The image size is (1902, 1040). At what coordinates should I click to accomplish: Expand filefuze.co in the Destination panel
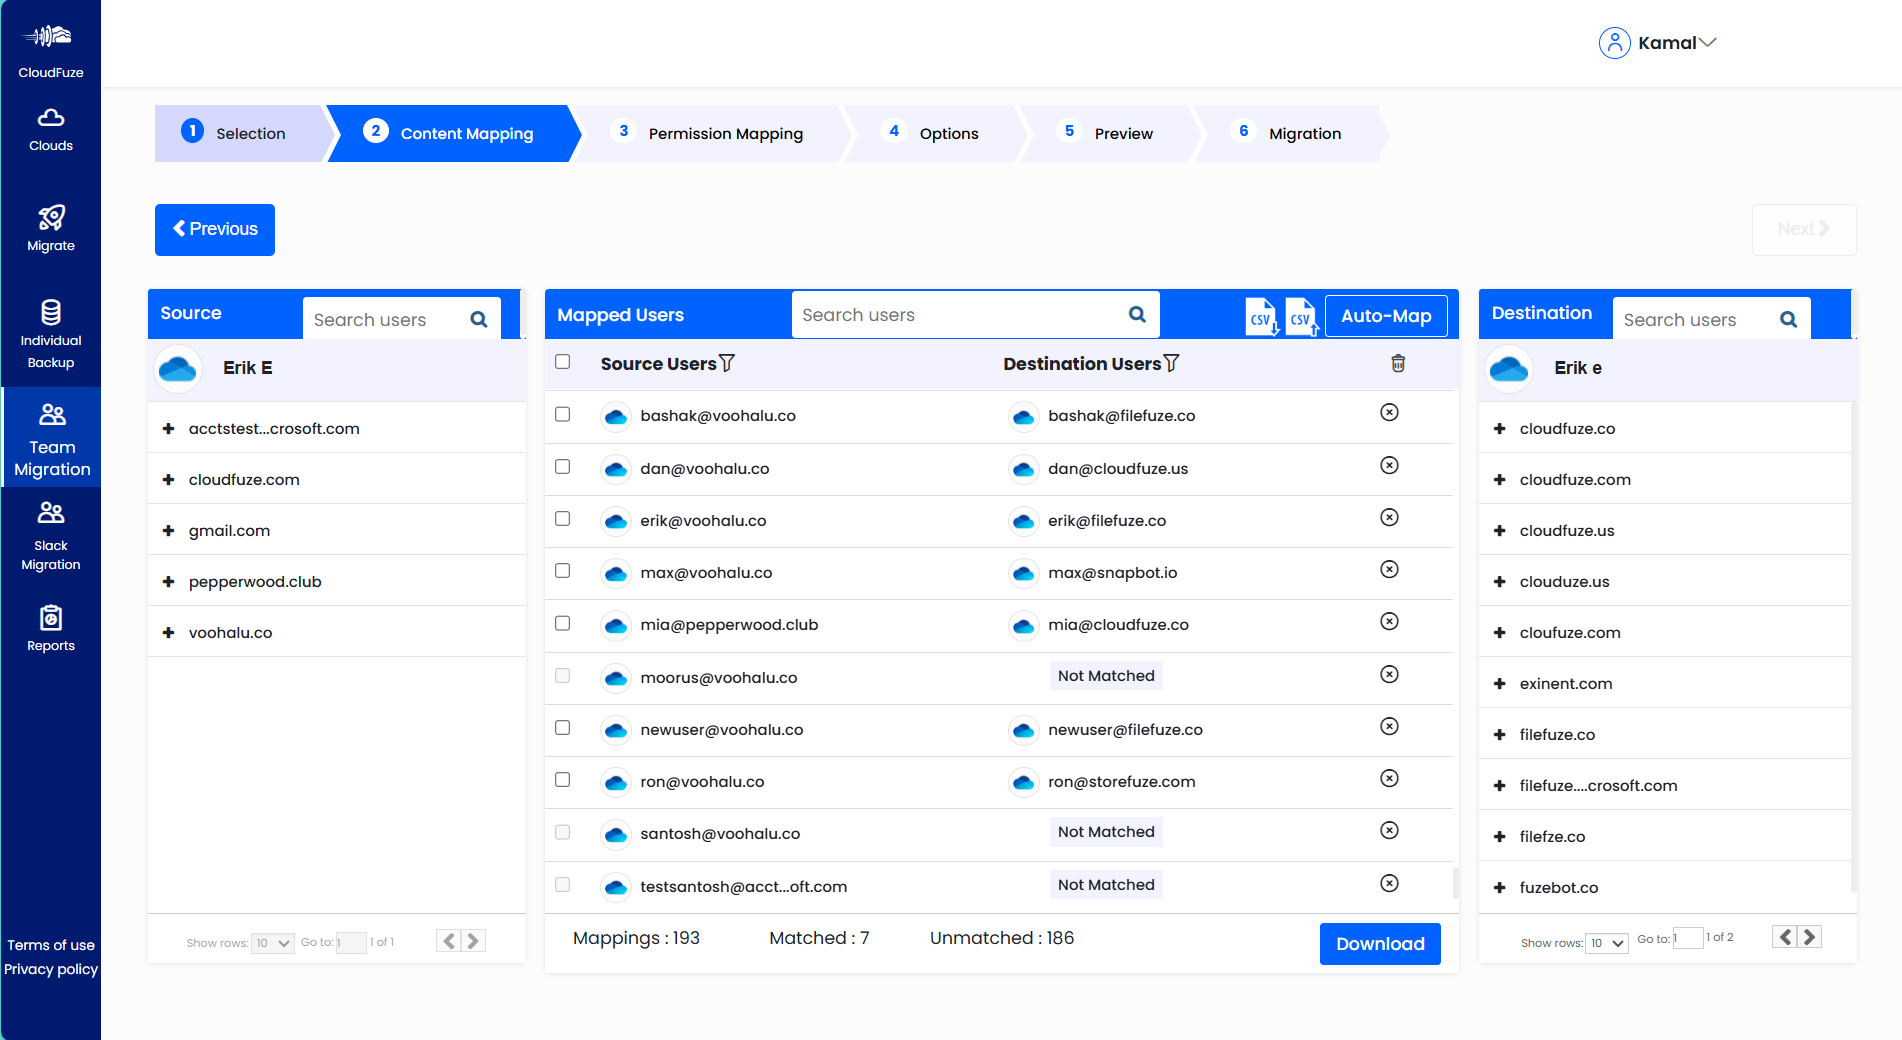coord(1500,734)
